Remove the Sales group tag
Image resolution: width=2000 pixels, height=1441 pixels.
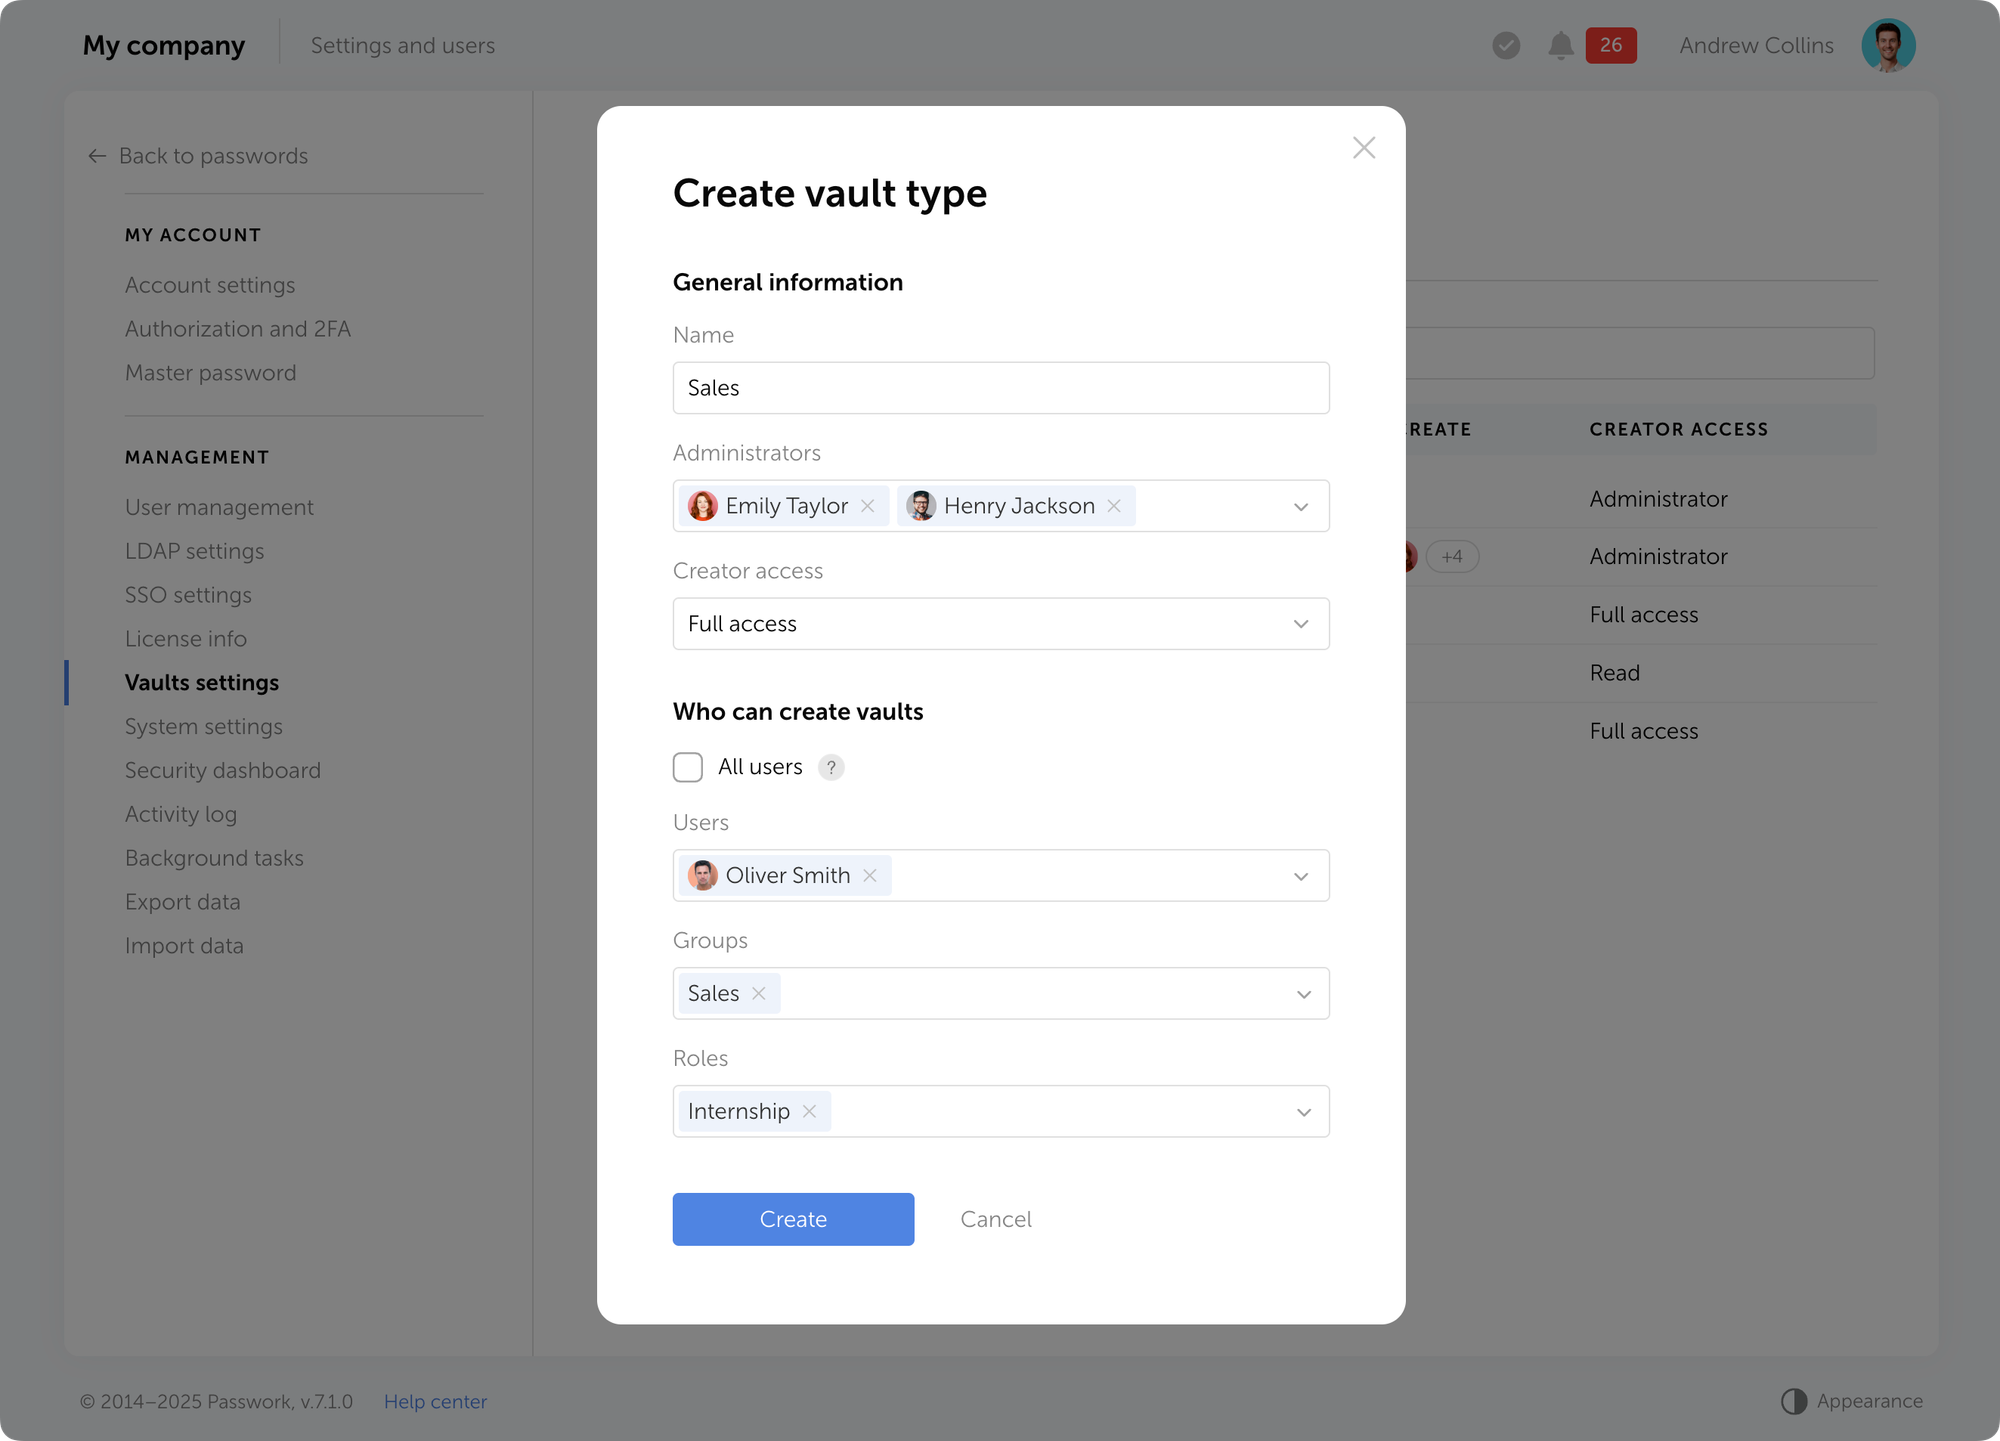(x=759, y=994)
